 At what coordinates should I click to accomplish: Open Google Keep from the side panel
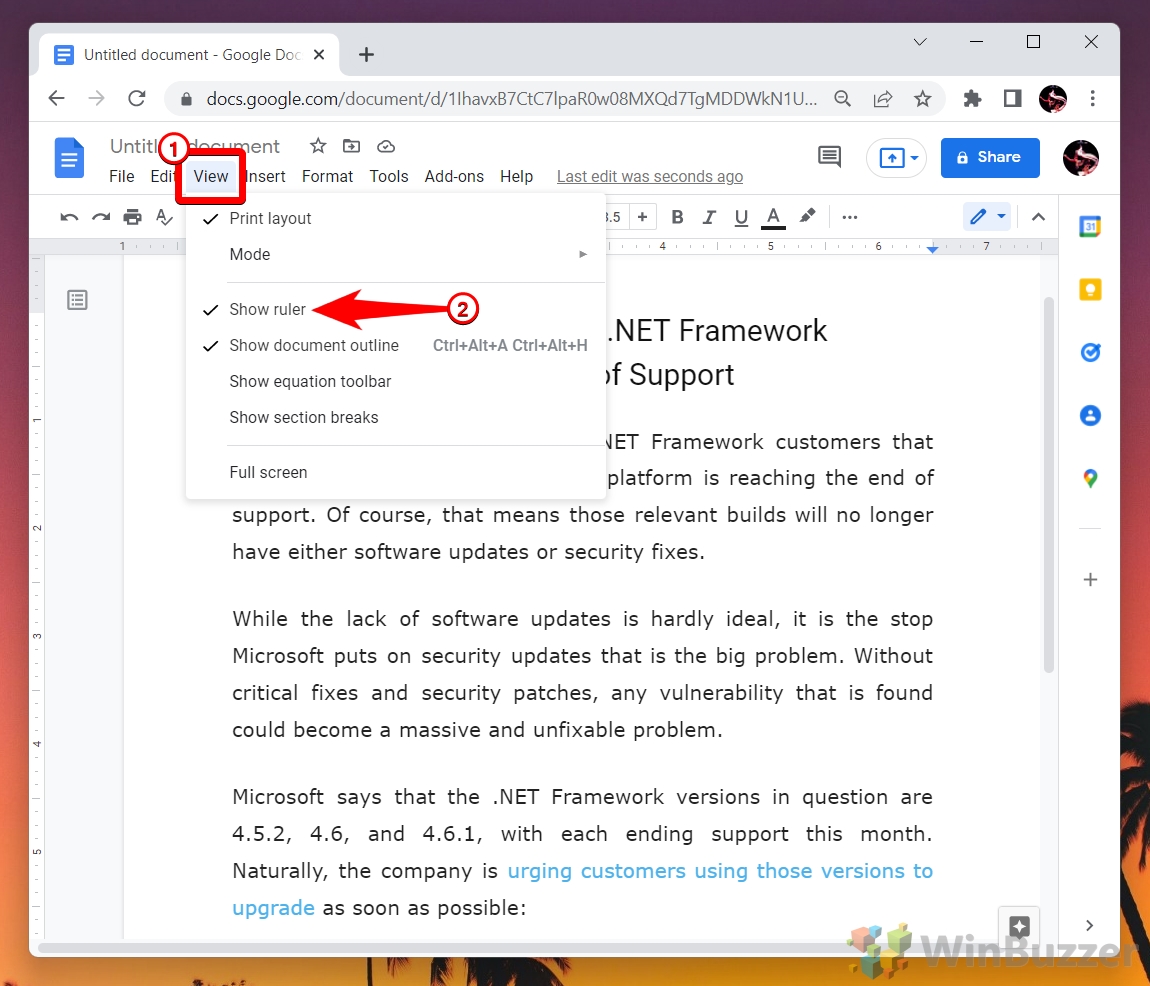pyautogui.click(x=1090, y=290)
